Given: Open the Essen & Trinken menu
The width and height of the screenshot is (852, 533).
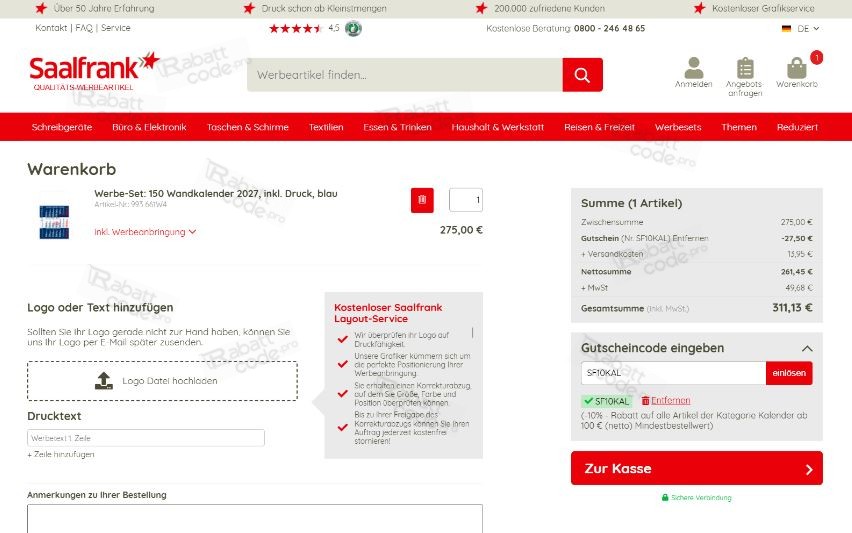Looking at the screenshot, I should 397,127.
